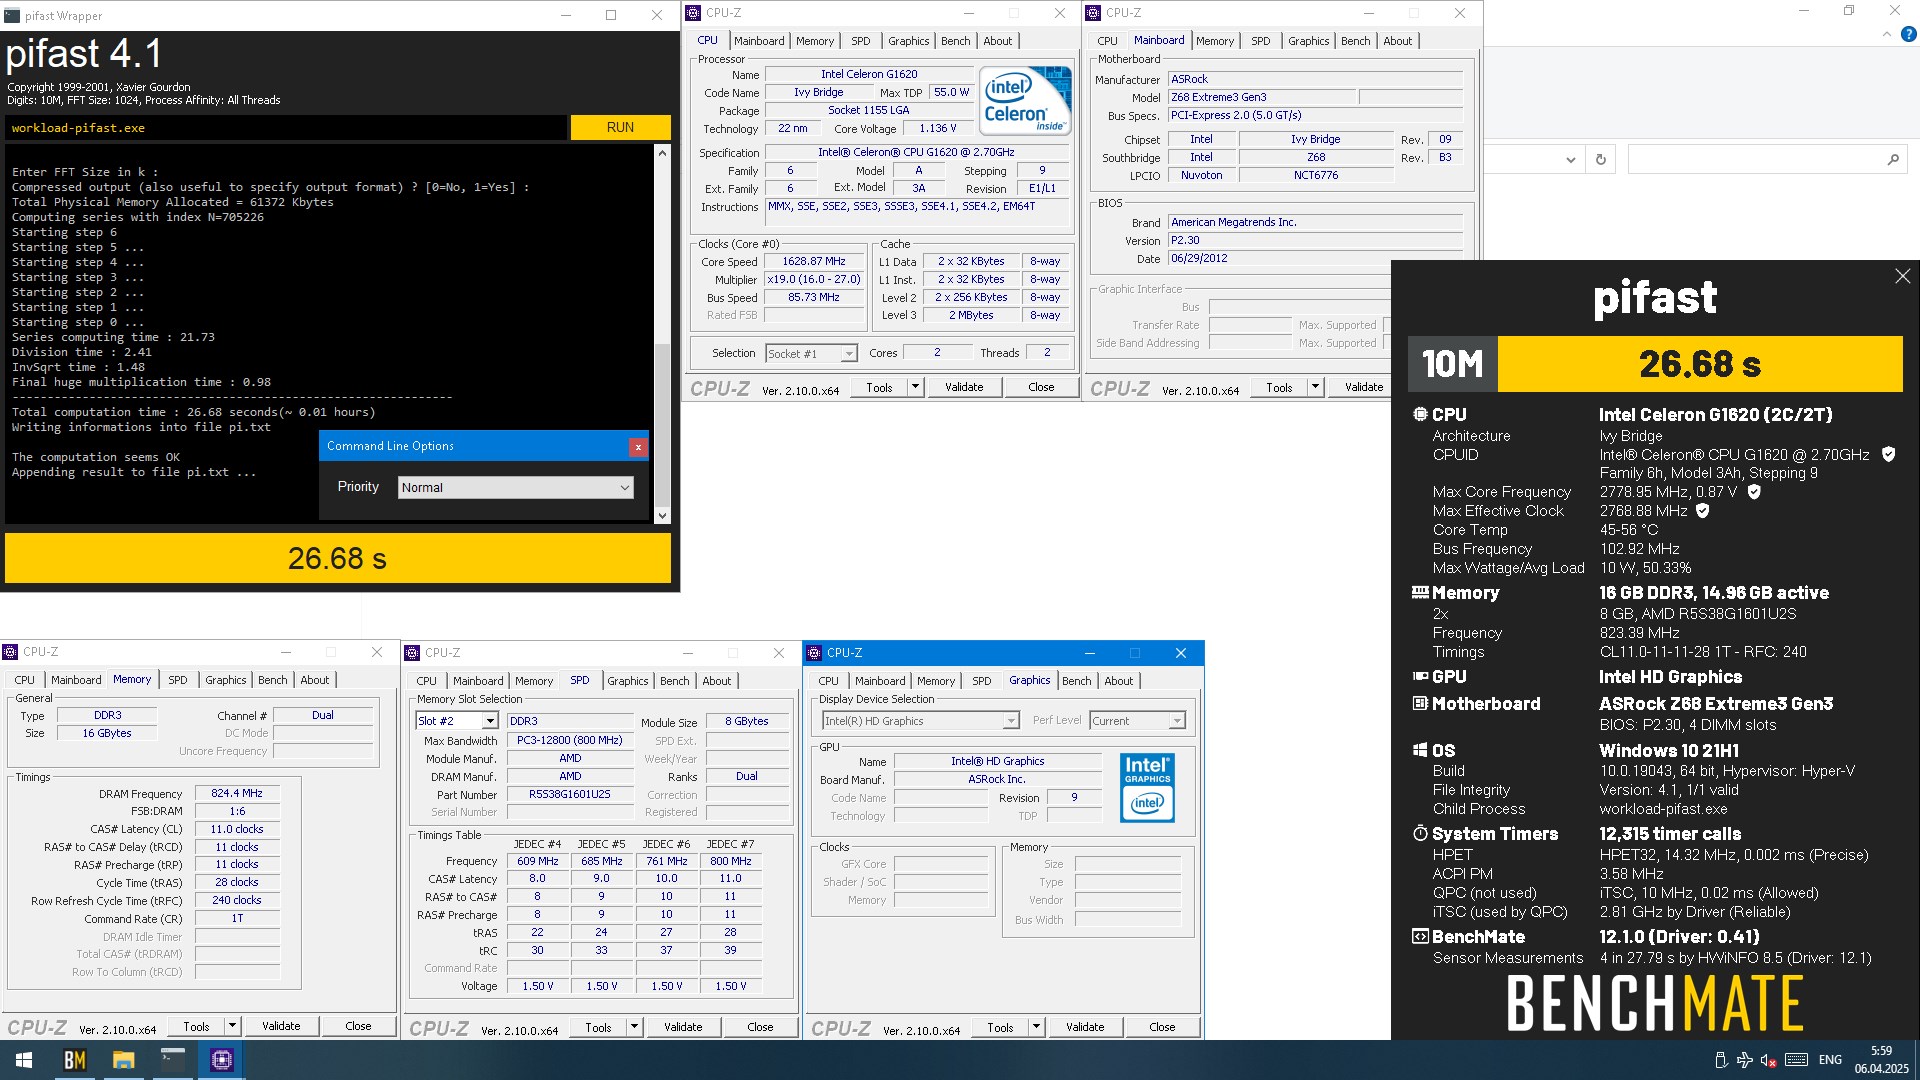
Task: Close the BenchMate pifast result panel
Action: point(1902,276)
